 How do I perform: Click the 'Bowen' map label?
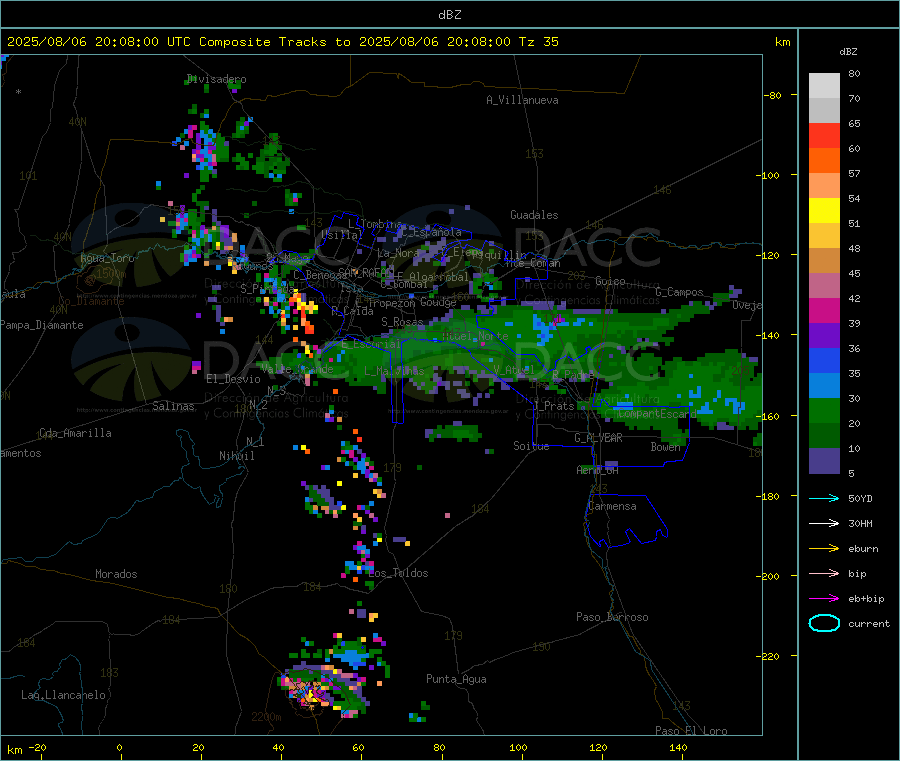(x=666, y=447)
